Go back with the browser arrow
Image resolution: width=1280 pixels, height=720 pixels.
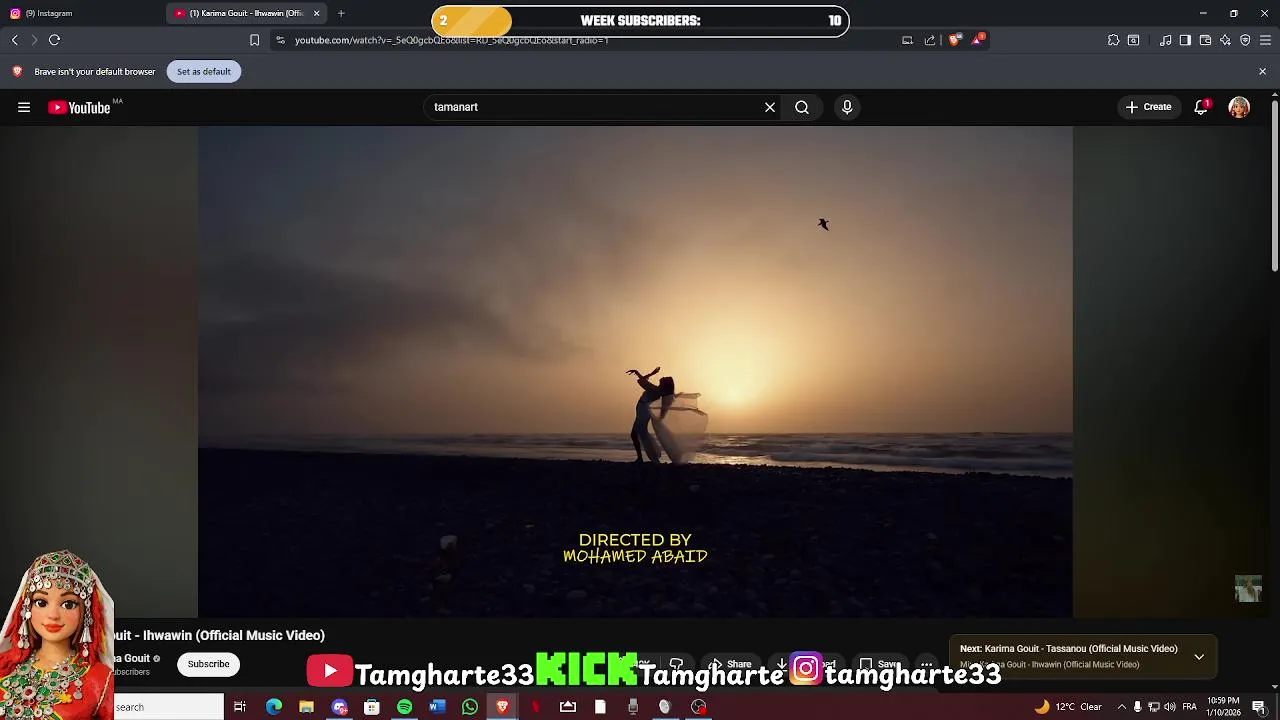tap(15, 40)
